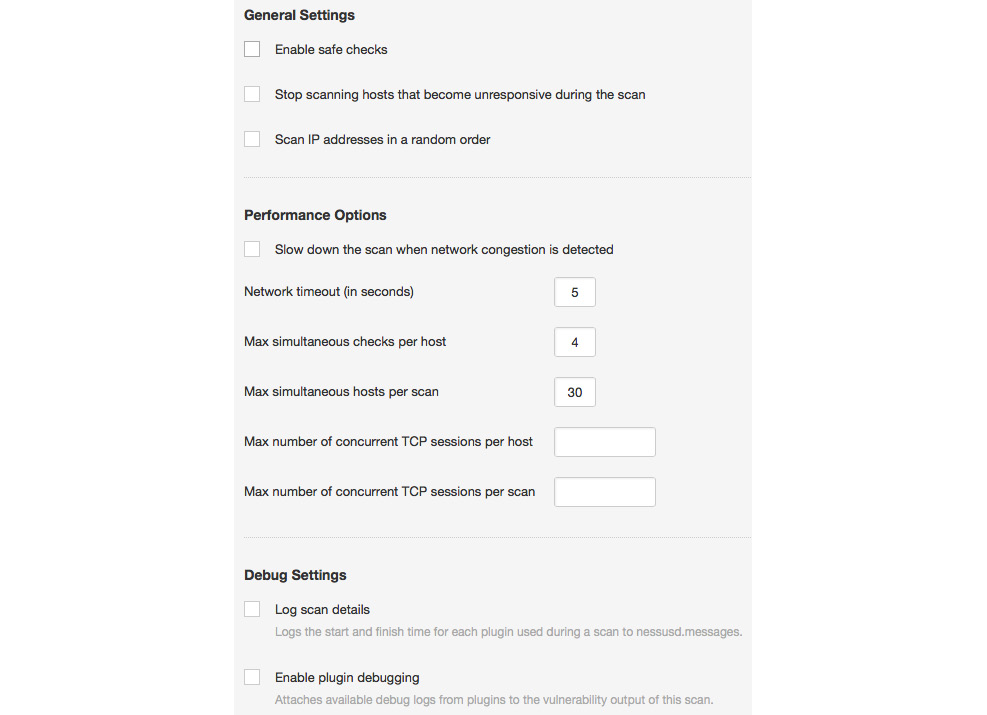The width and height of the screenshot is (987, 715).
Task: Click the Performance Options heading
Action: click(315, 215)
